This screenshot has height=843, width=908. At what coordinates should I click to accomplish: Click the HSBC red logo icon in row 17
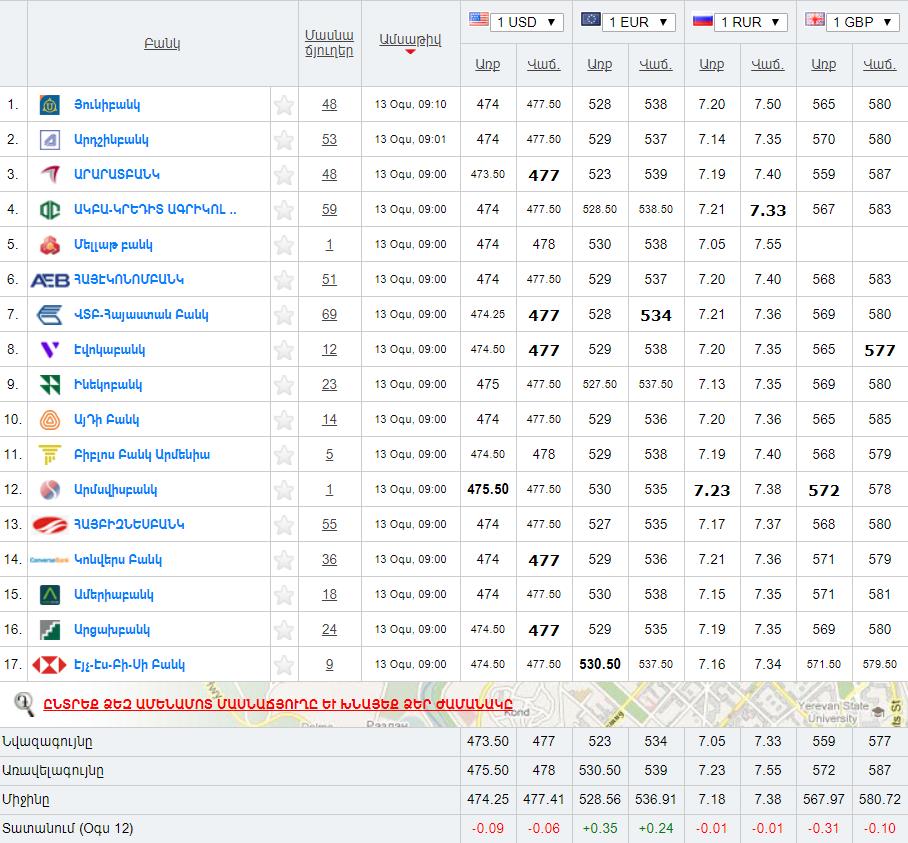tap(49, 665)
